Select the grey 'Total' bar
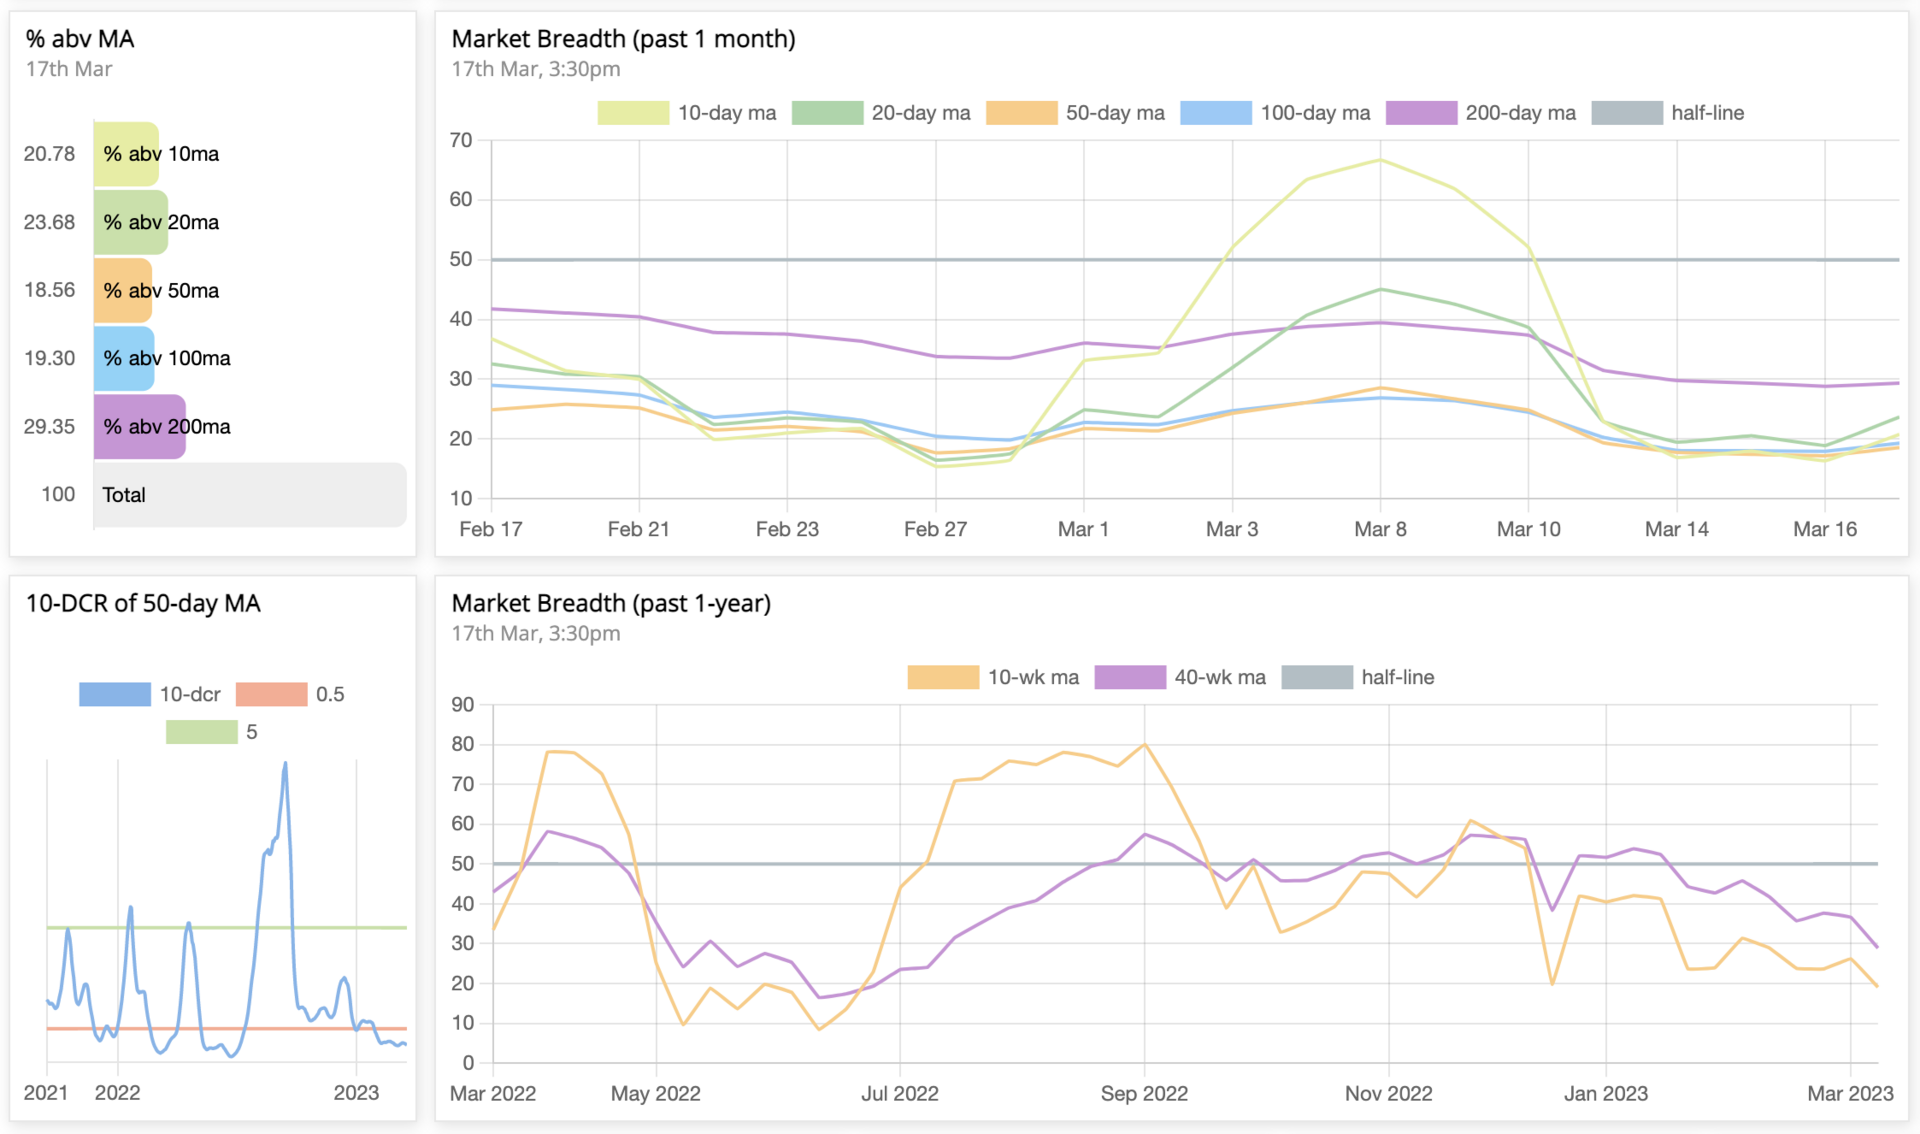This screenshot has height=1134, width=1920. [250, 494]
